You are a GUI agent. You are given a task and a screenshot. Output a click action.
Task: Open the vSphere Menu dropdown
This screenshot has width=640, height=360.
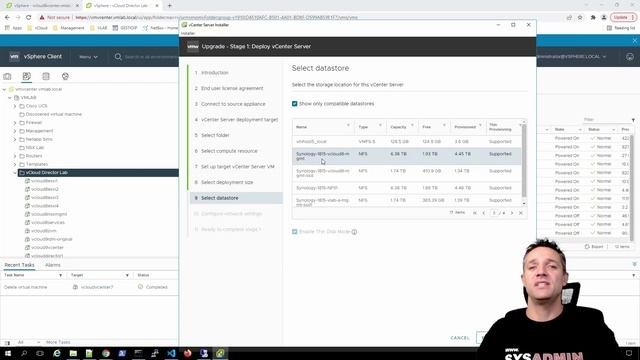pyautogui.click(x=89, y=57)
